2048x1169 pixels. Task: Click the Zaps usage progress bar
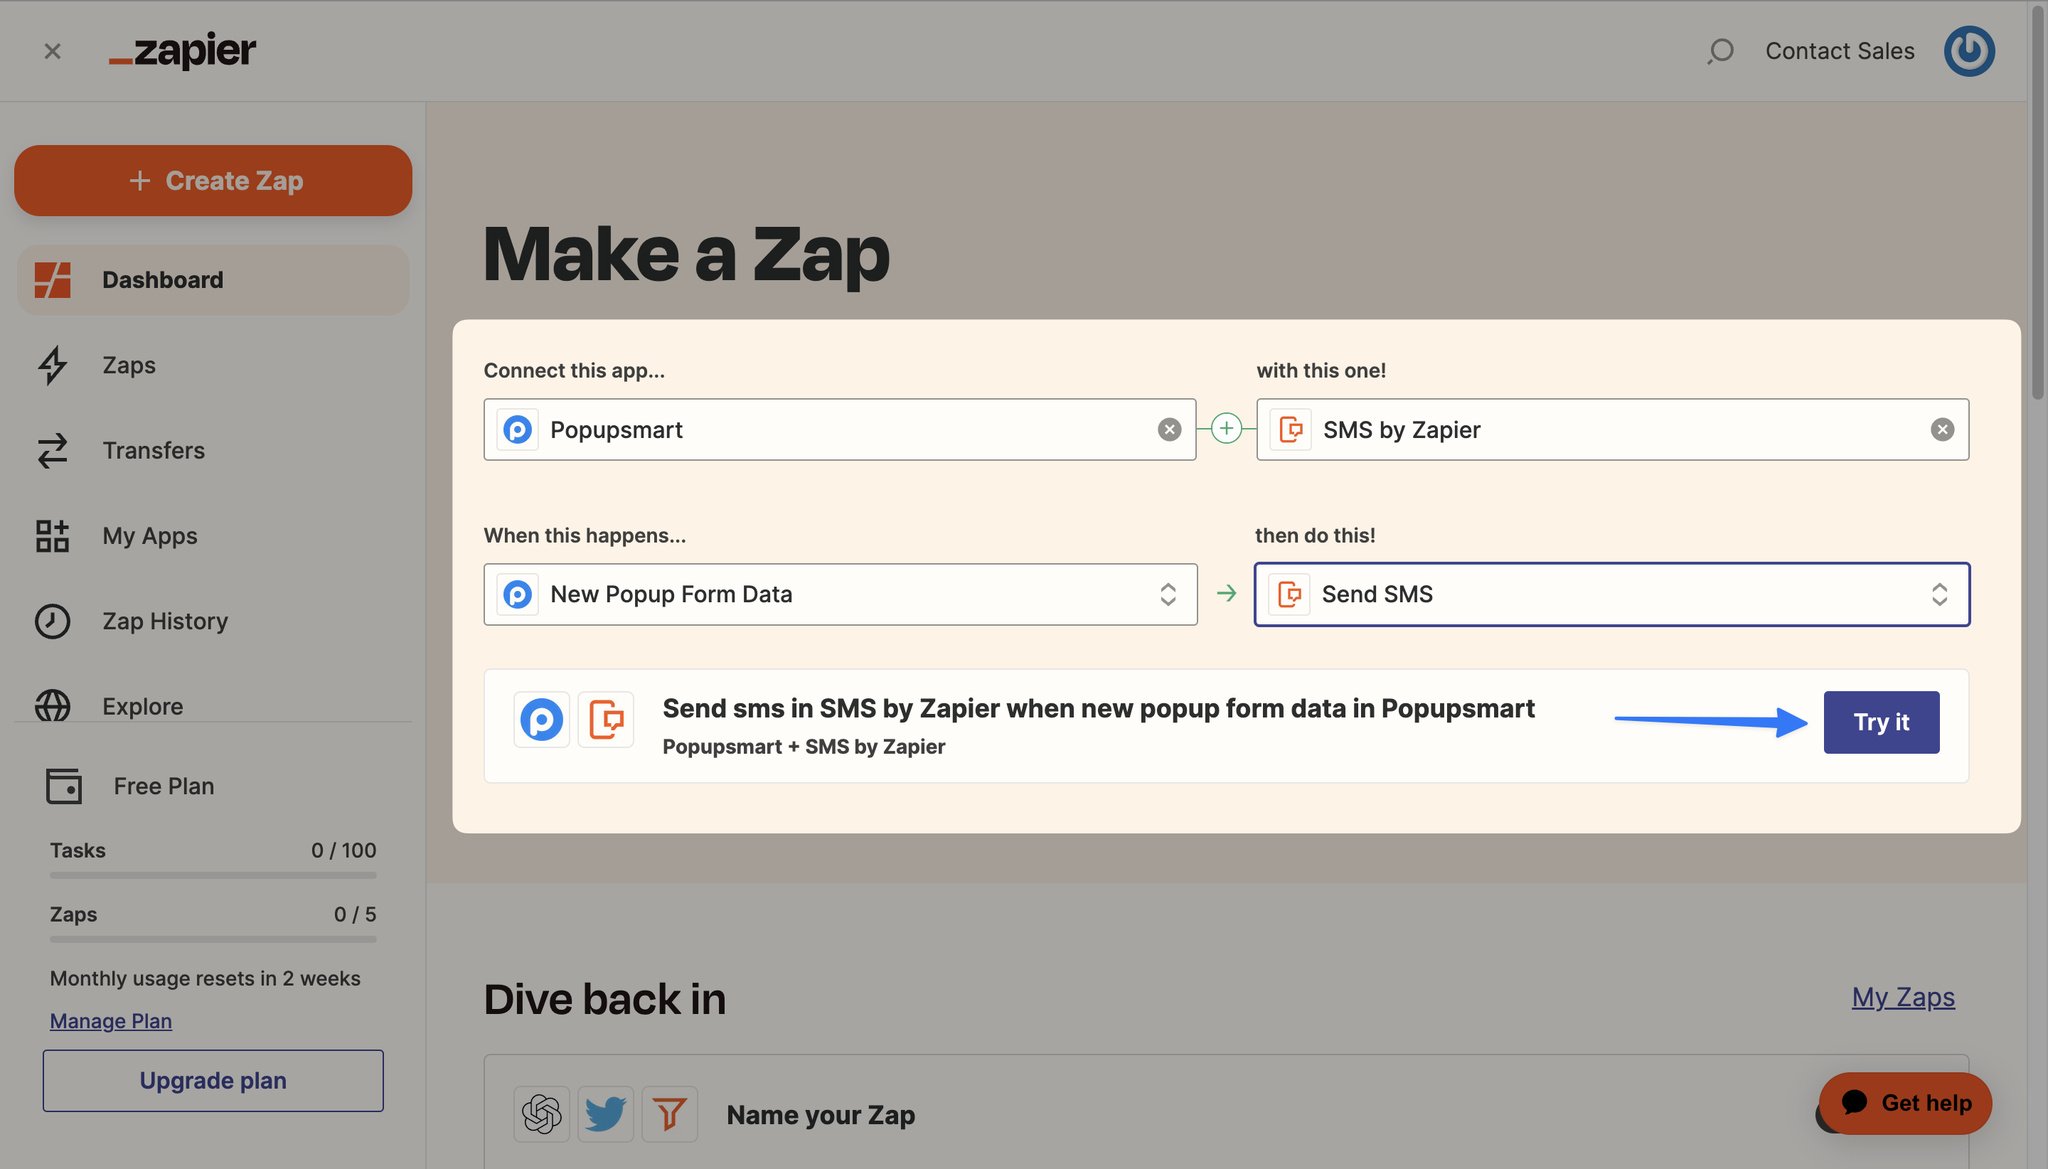point(213,939)
